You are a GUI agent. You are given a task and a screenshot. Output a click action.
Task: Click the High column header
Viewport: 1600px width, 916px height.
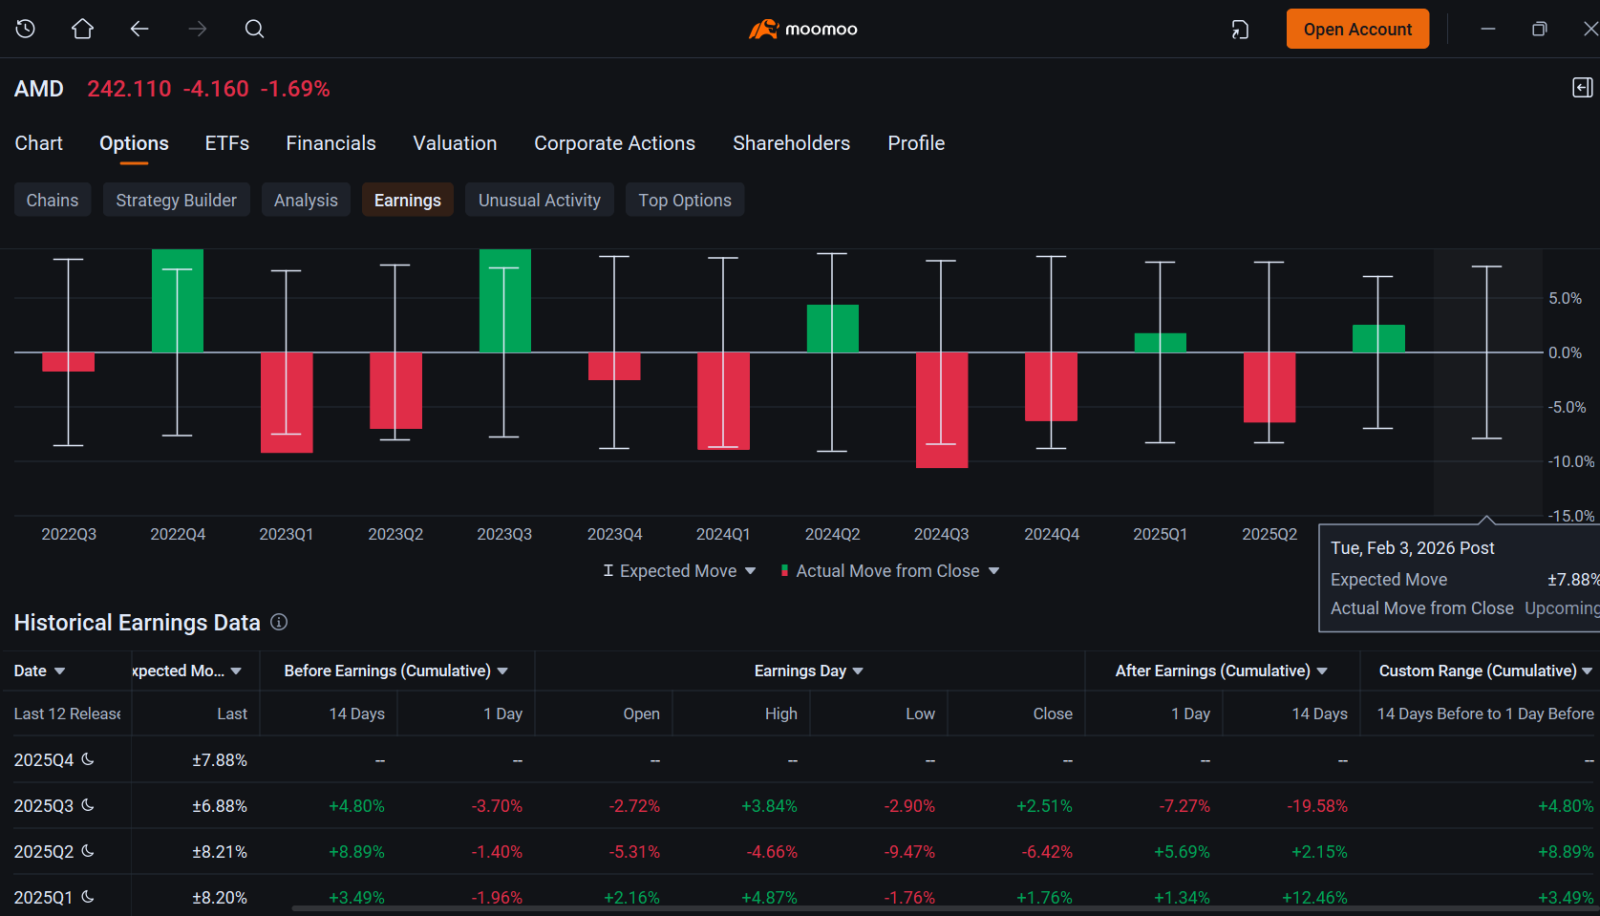tap(781, 714)
